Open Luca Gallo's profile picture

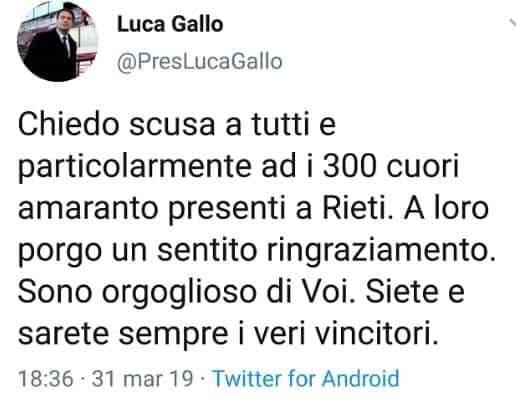point(57,42)
